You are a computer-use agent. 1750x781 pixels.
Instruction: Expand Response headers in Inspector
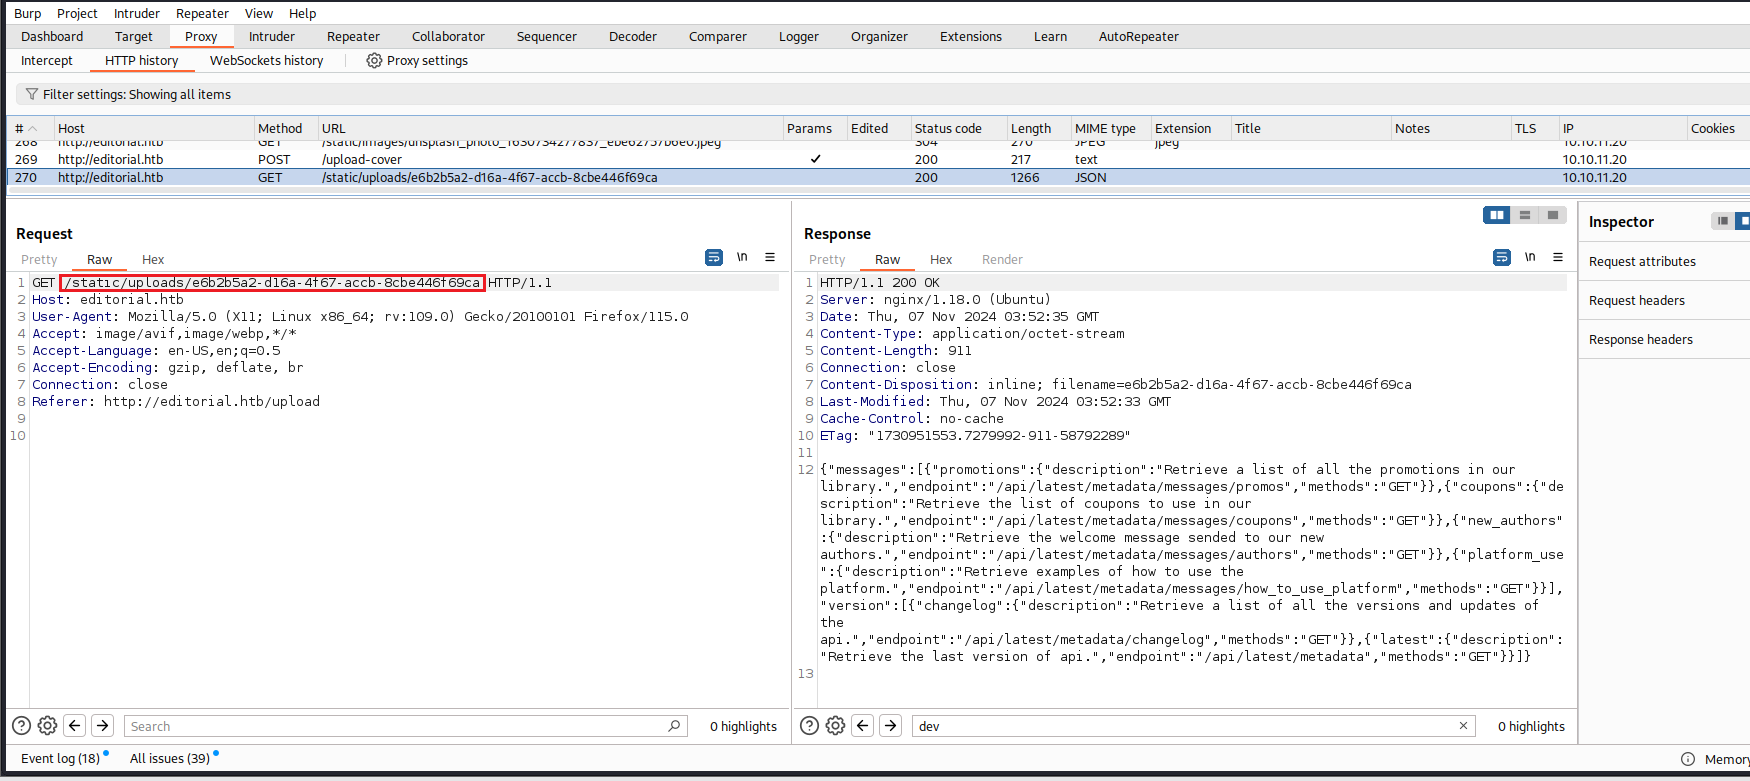pos(1664,340)
